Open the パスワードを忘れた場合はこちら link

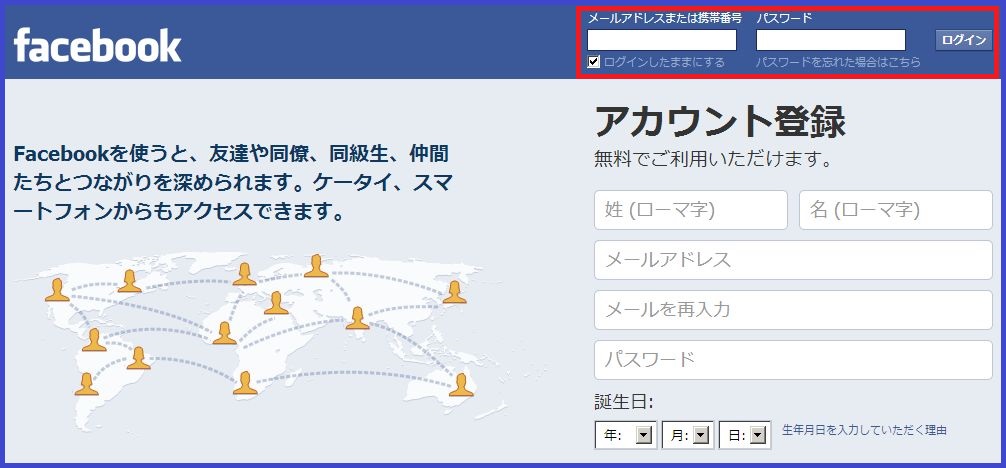coord(838,62)
